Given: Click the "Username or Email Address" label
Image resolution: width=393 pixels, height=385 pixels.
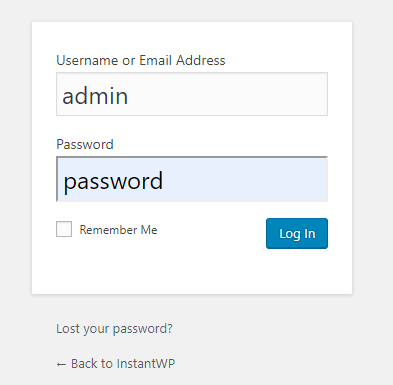Looking at the screenshot, I should 141,60.
